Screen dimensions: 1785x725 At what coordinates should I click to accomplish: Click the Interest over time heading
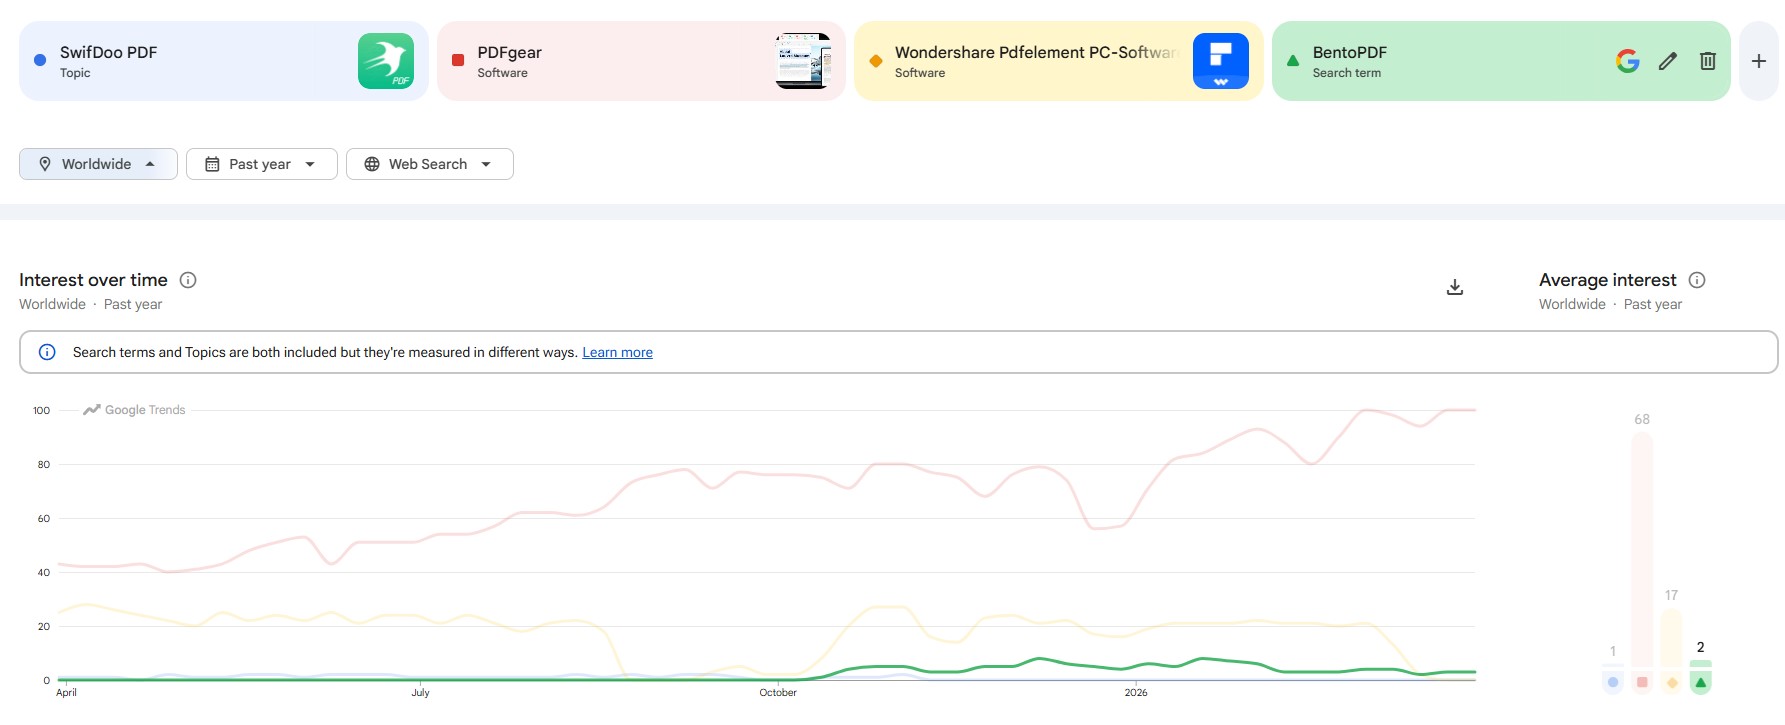(93, 280)
